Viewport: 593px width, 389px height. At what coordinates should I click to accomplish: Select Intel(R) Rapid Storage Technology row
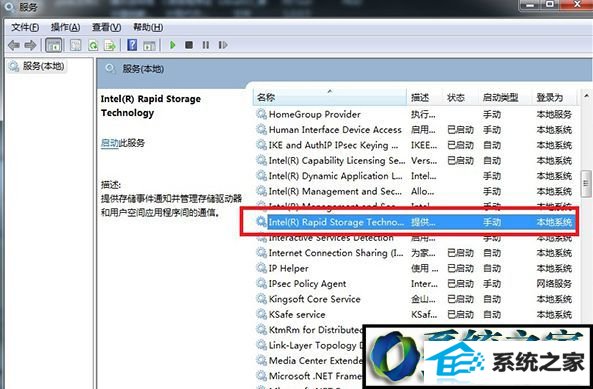pos(415,222)
